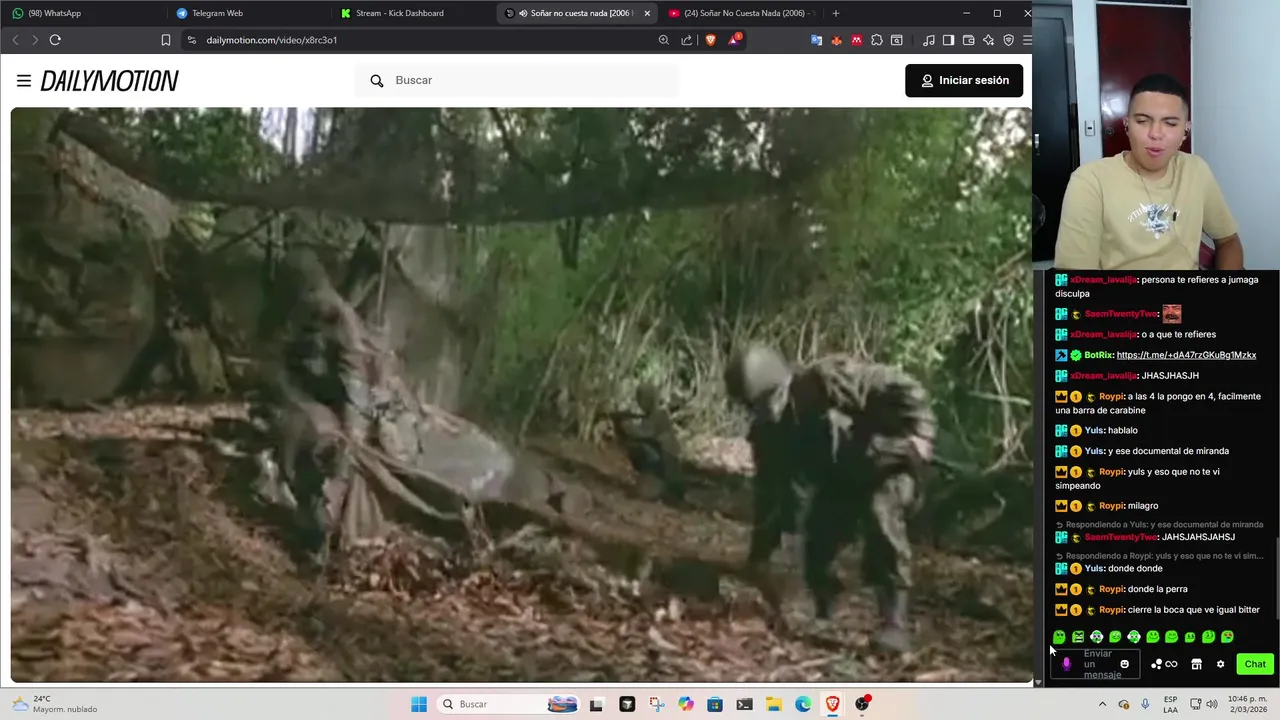The width and height of the screenshot is (1280, 720).
Task: Click the address bar URL
Action: point(272,40)
